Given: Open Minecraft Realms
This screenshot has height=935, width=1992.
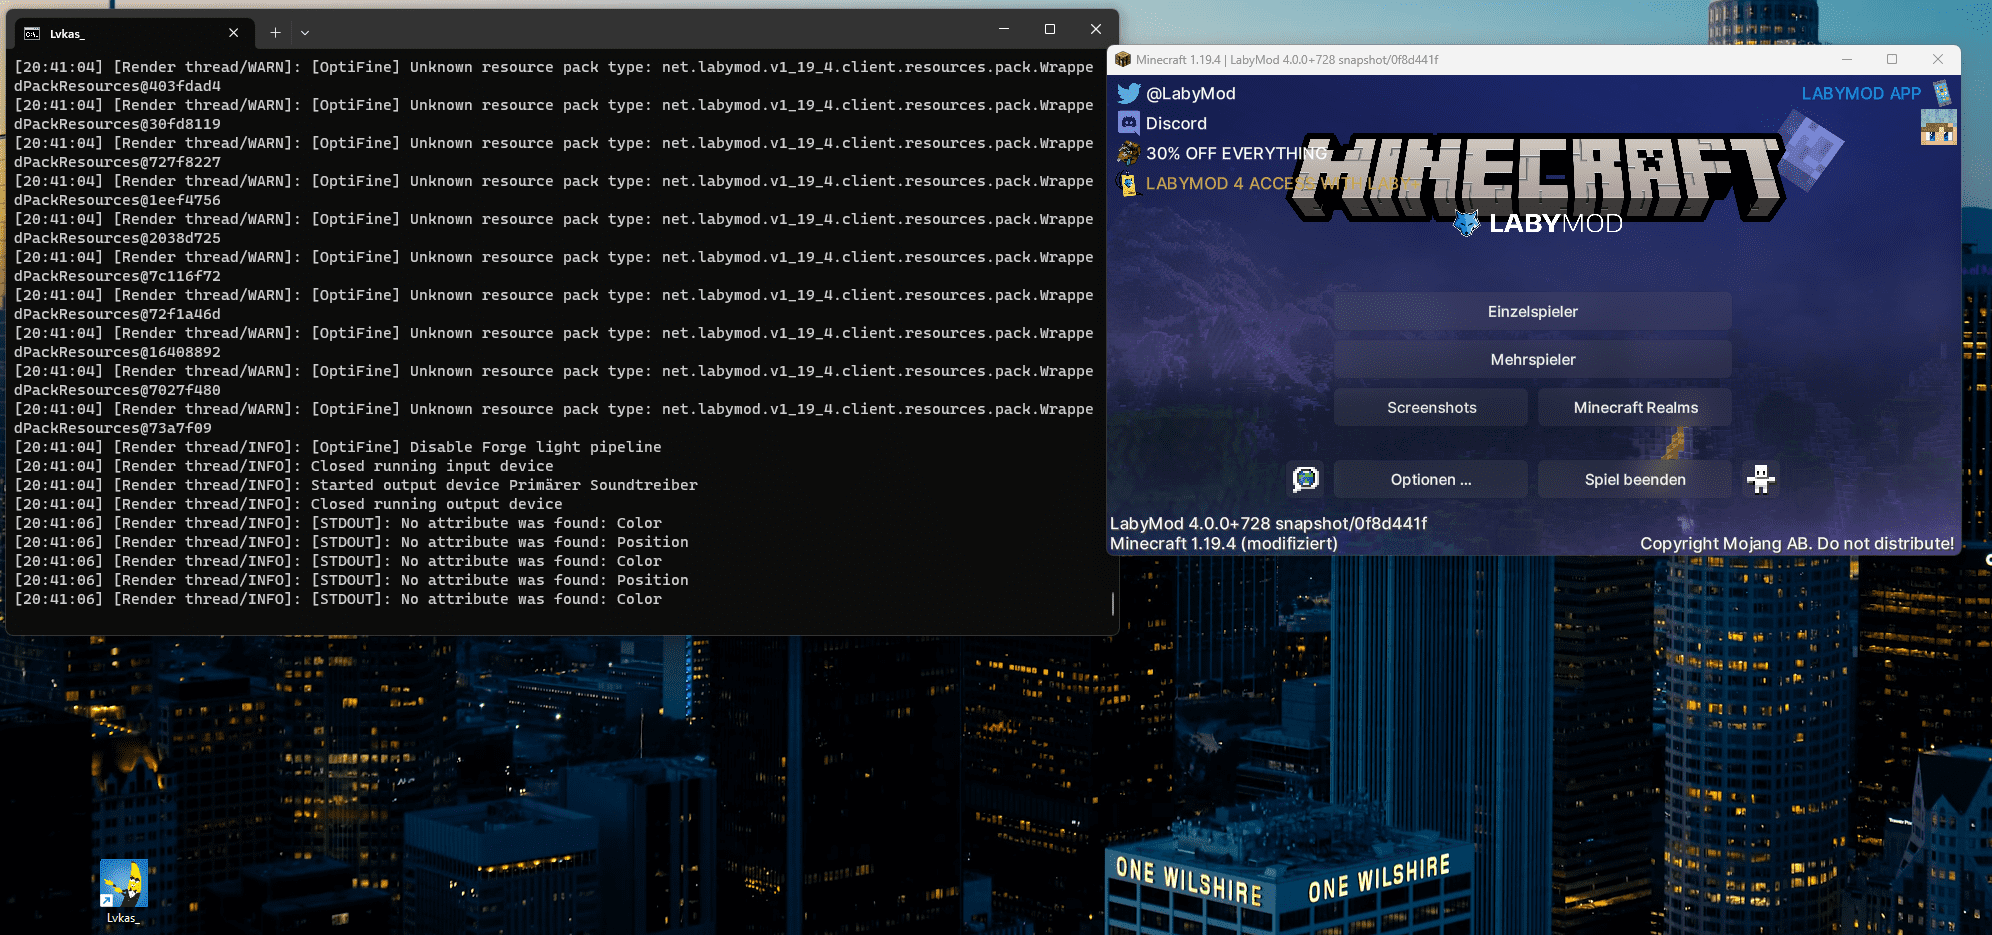Looking at the screenshot, I should coord(1636,407).
